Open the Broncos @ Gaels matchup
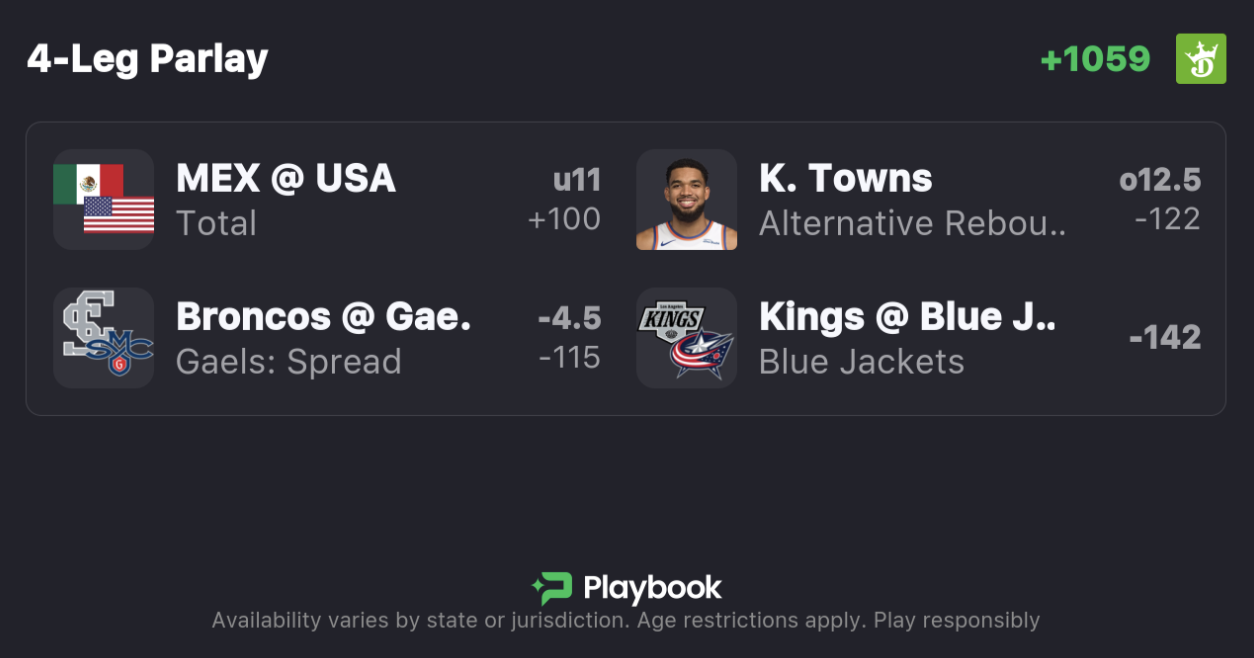 pyautogui.click(x=323, y=317)
